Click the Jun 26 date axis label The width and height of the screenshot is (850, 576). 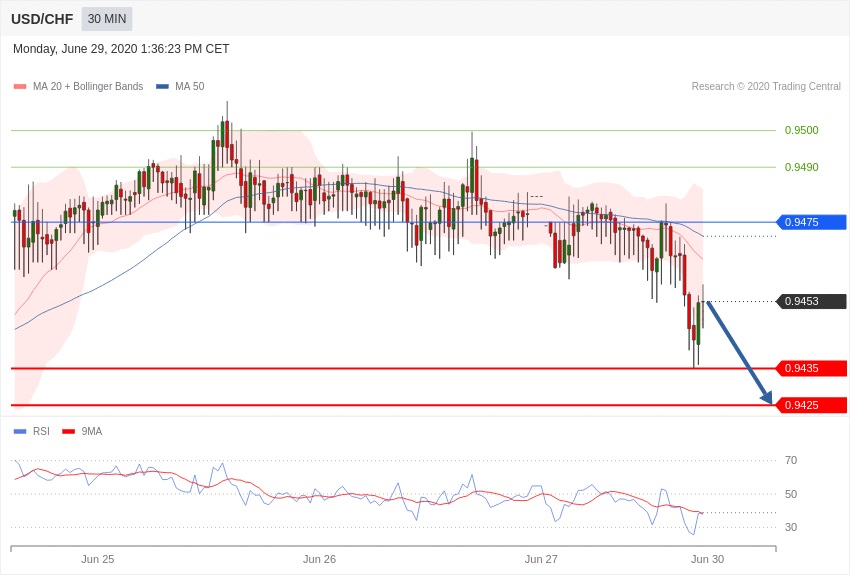click(x=319, y=559)
